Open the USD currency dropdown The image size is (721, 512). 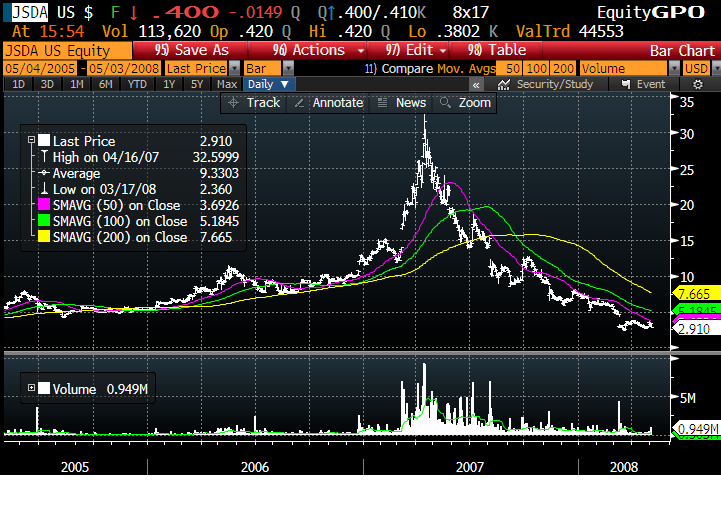pos(715,69)
